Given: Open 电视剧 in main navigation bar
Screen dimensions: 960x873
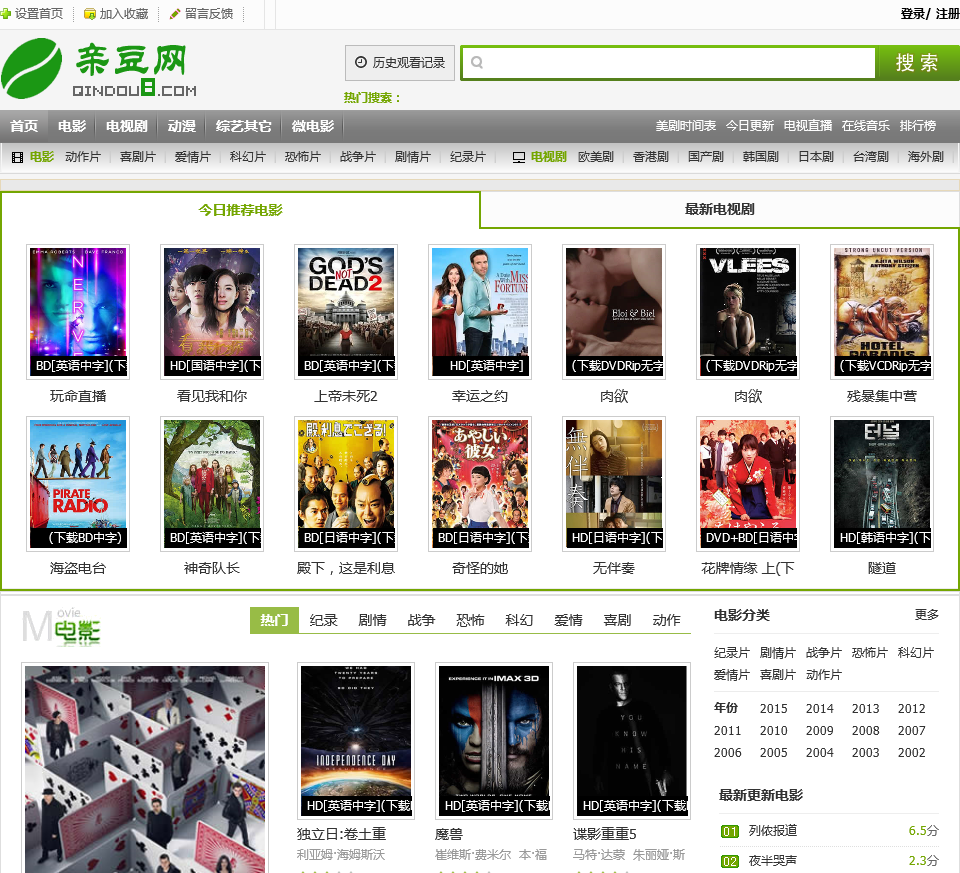Looking at the screenshot, I should pos(127,126).
